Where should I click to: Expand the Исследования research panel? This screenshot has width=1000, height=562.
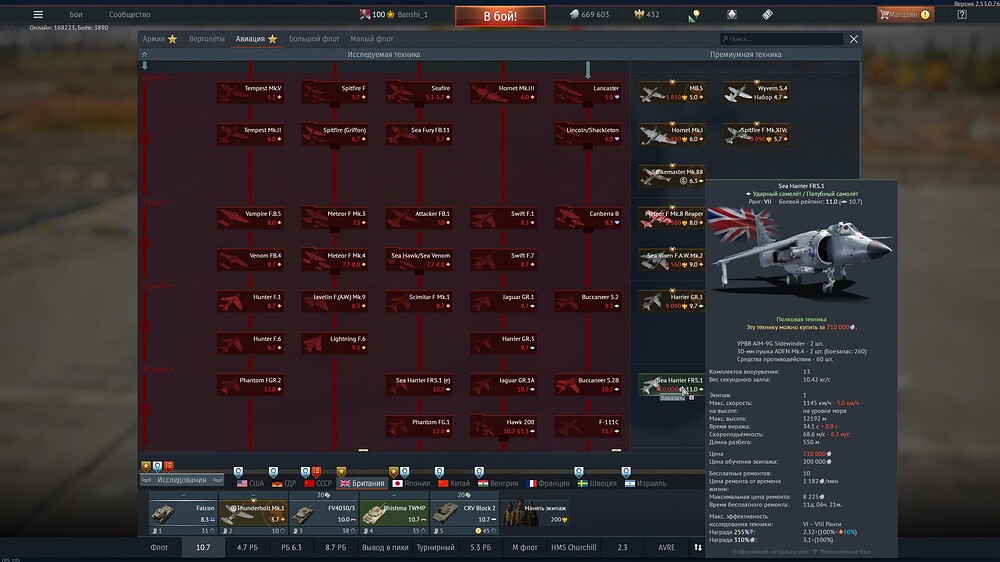coord(182,480)
